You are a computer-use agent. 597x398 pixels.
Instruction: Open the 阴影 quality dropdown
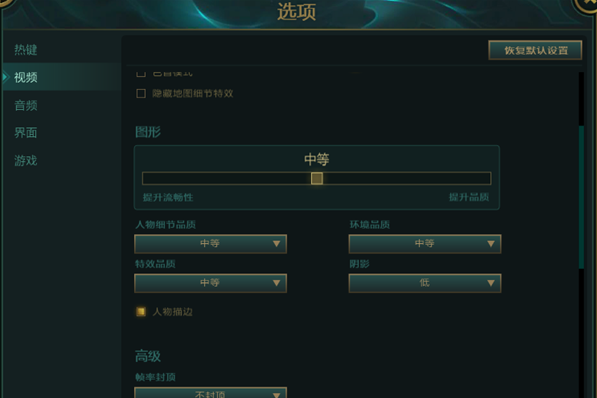(425, 283)
